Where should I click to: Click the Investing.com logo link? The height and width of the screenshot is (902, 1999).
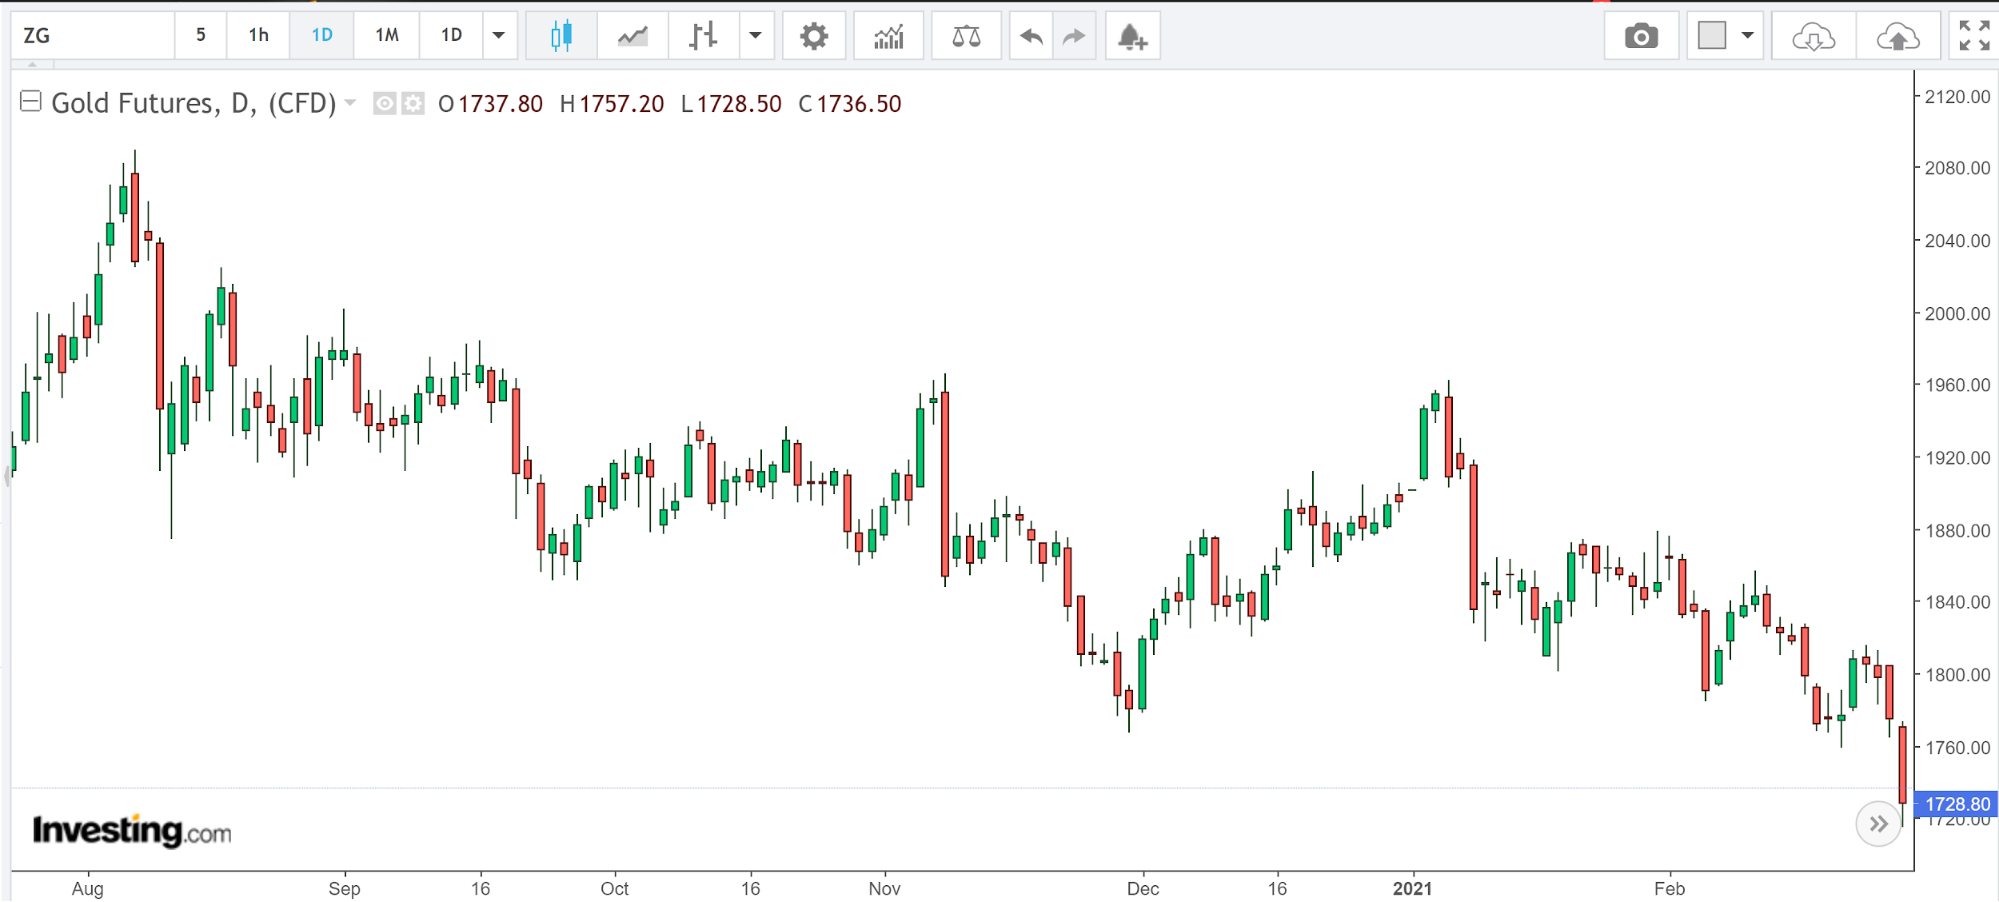132,831
